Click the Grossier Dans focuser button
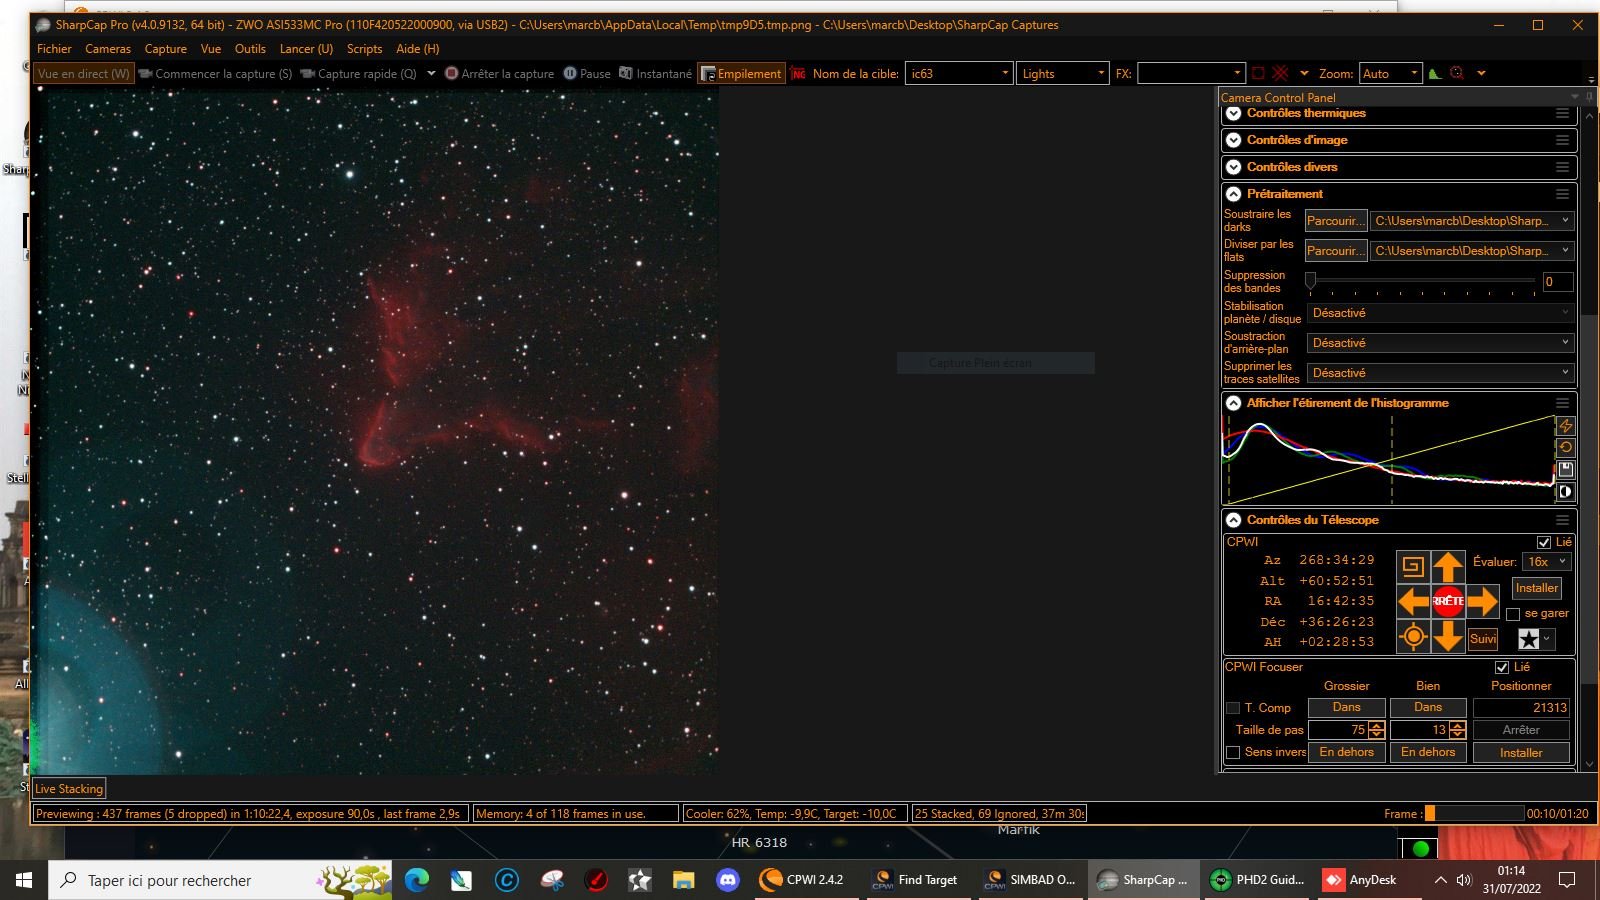This screenshot has width=1600, height=900. click(1346, 707)
